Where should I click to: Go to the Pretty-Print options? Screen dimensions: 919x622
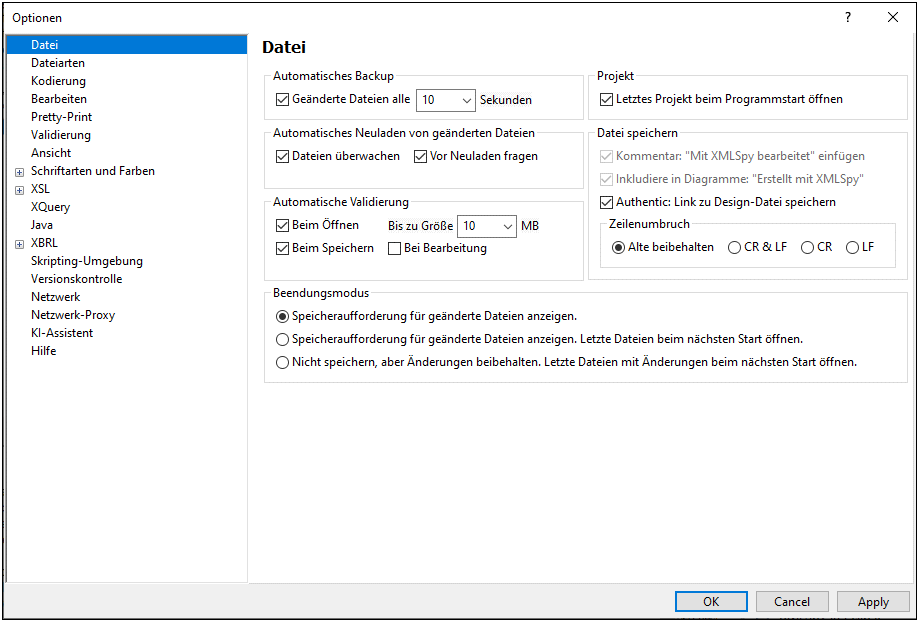tap(61, 117)
